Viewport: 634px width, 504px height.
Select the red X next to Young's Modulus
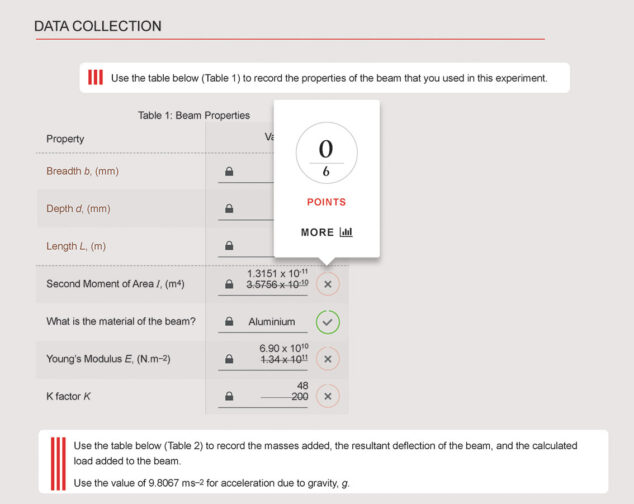click(327, 359)
